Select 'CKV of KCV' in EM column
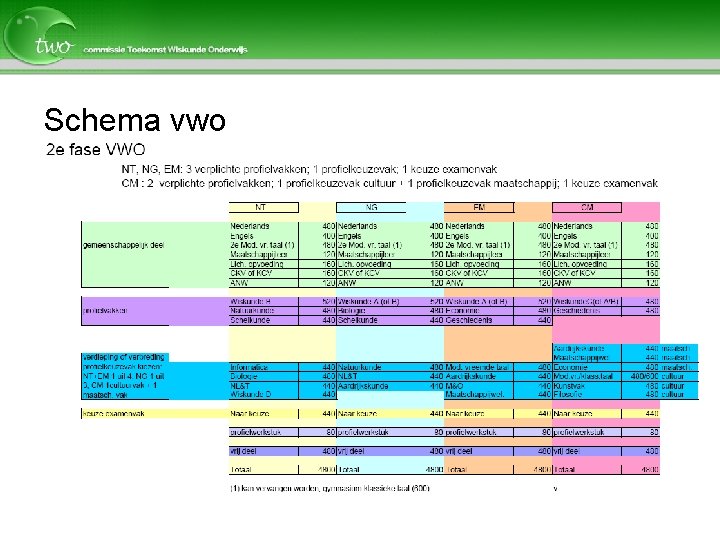This screenshot has height=540, width=720. pyautogui.click(x=466, y=273)
